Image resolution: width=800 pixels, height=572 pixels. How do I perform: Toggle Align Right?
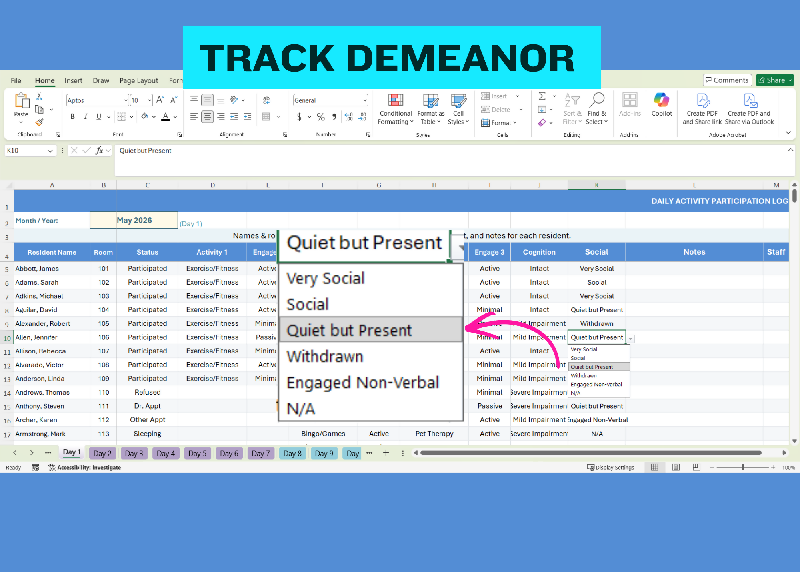[x=220, y=117]
